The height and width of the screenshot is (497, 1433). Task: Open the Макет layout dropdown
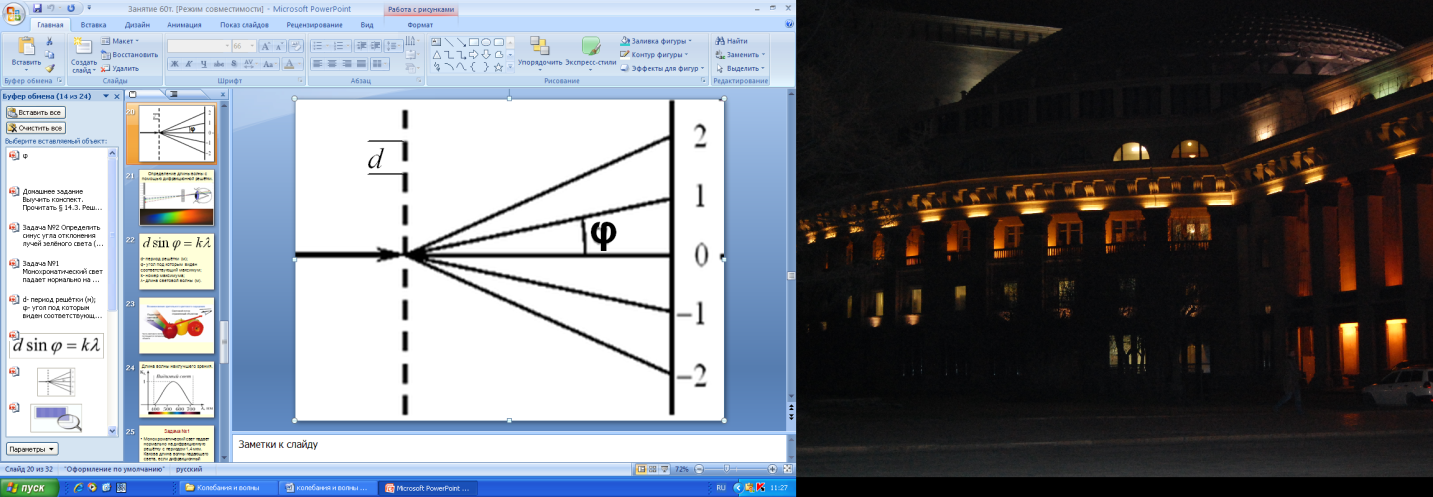tap(121, 41)
